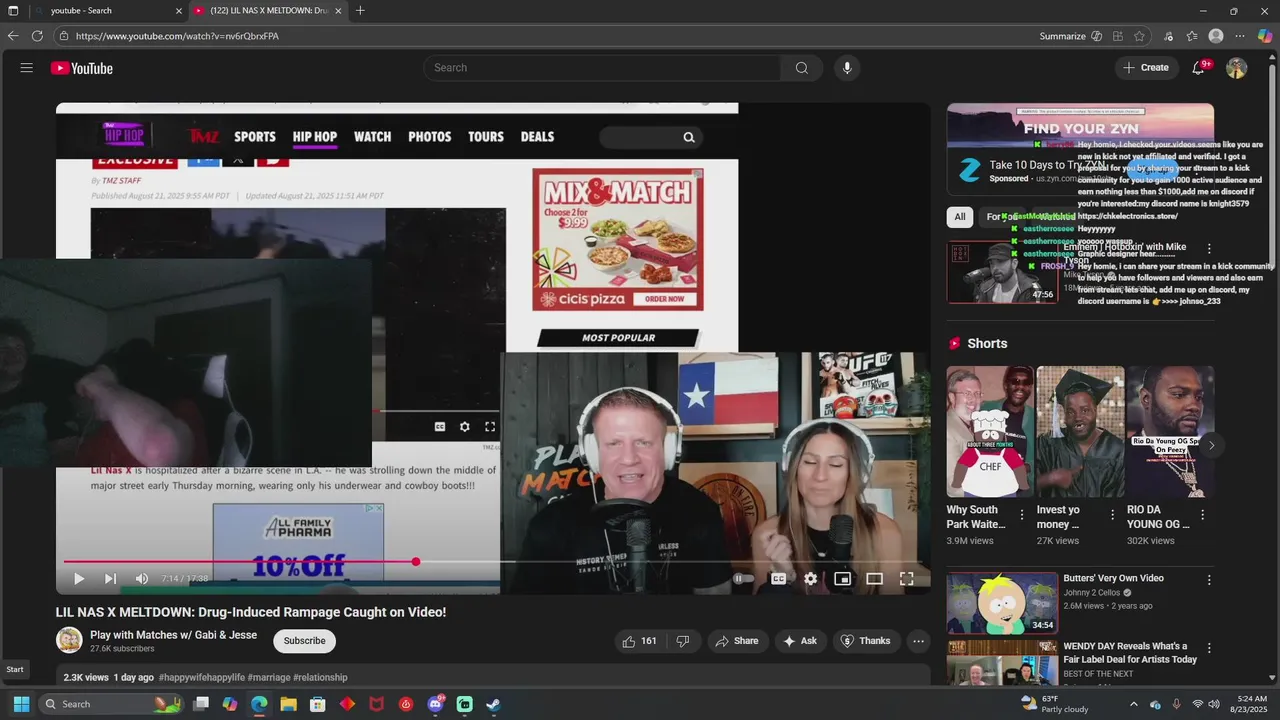Skip to next video

110,579
